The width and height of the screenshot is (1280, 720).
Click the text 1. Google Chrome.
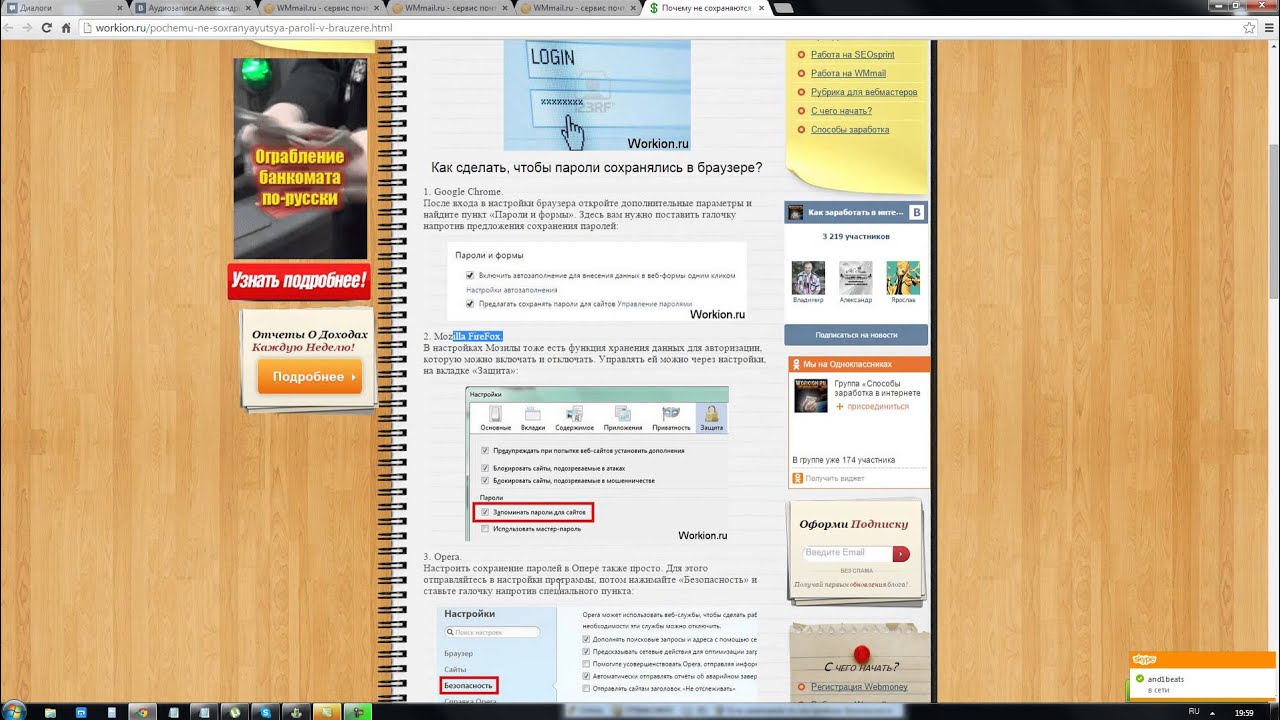click(463, 191)
